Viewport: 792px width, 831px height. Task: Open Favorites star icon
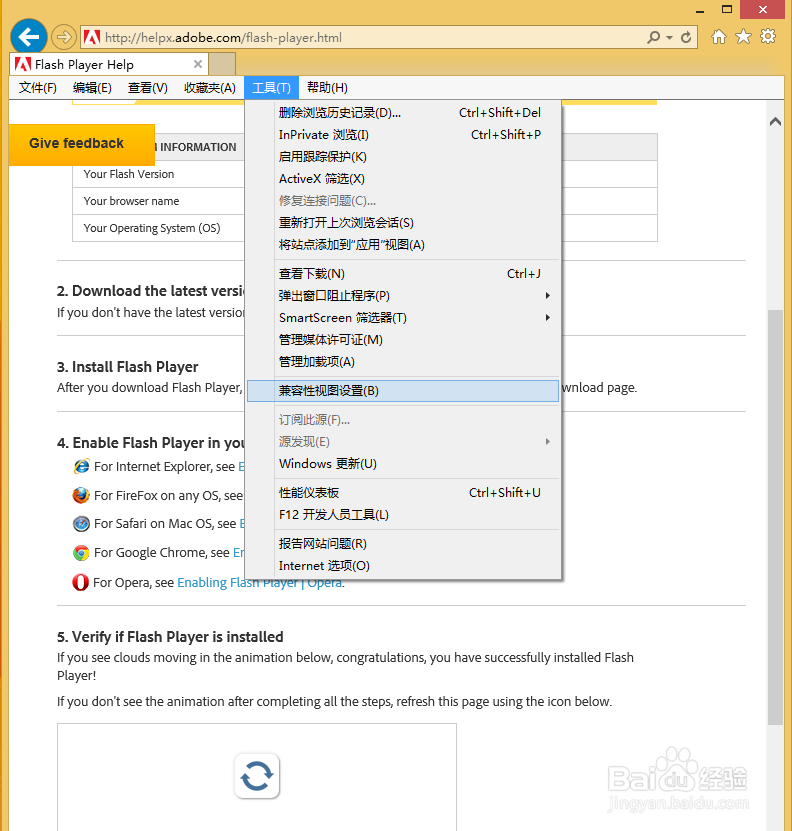pos(743,37)
